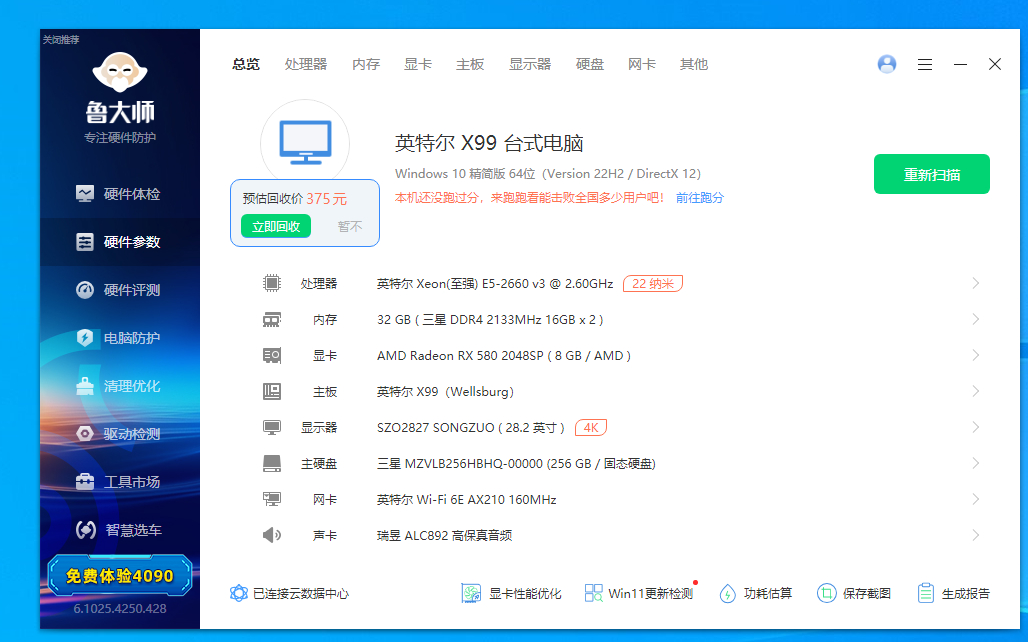1028x642 pixels.
Task: Open 显卡性能优化 tool
Action: (x=511, y=593)
